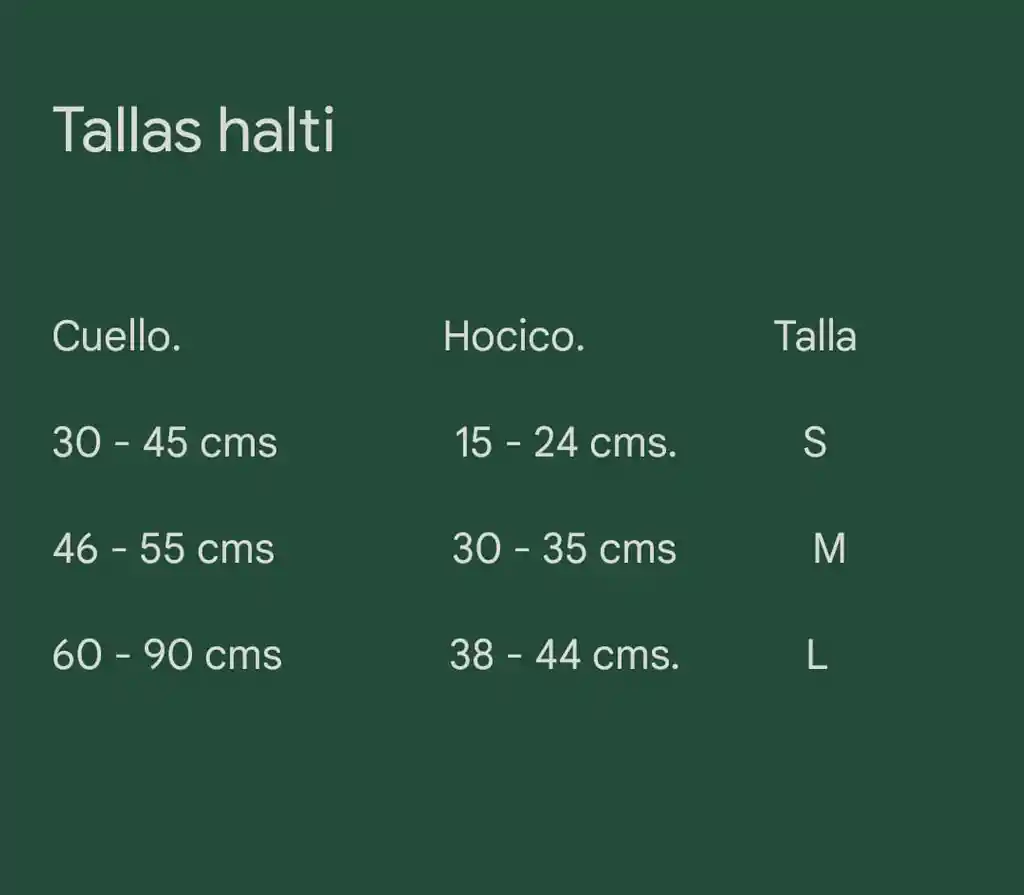Click the neck measurement "46 - 55 cms"
This screenshot has height=895, width=1024.
click(163, 548)
